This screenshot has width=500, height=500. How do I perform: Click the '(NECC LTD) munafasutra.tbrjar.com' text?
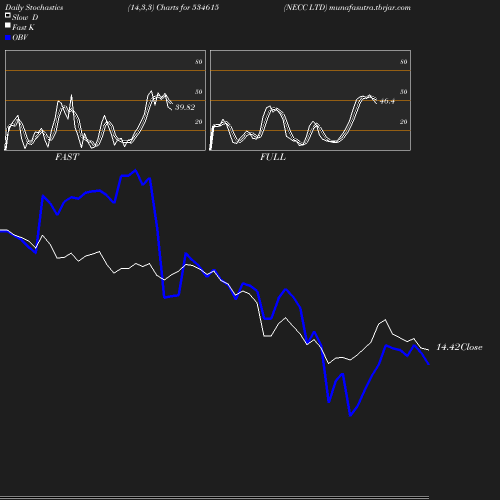(347, 8)
